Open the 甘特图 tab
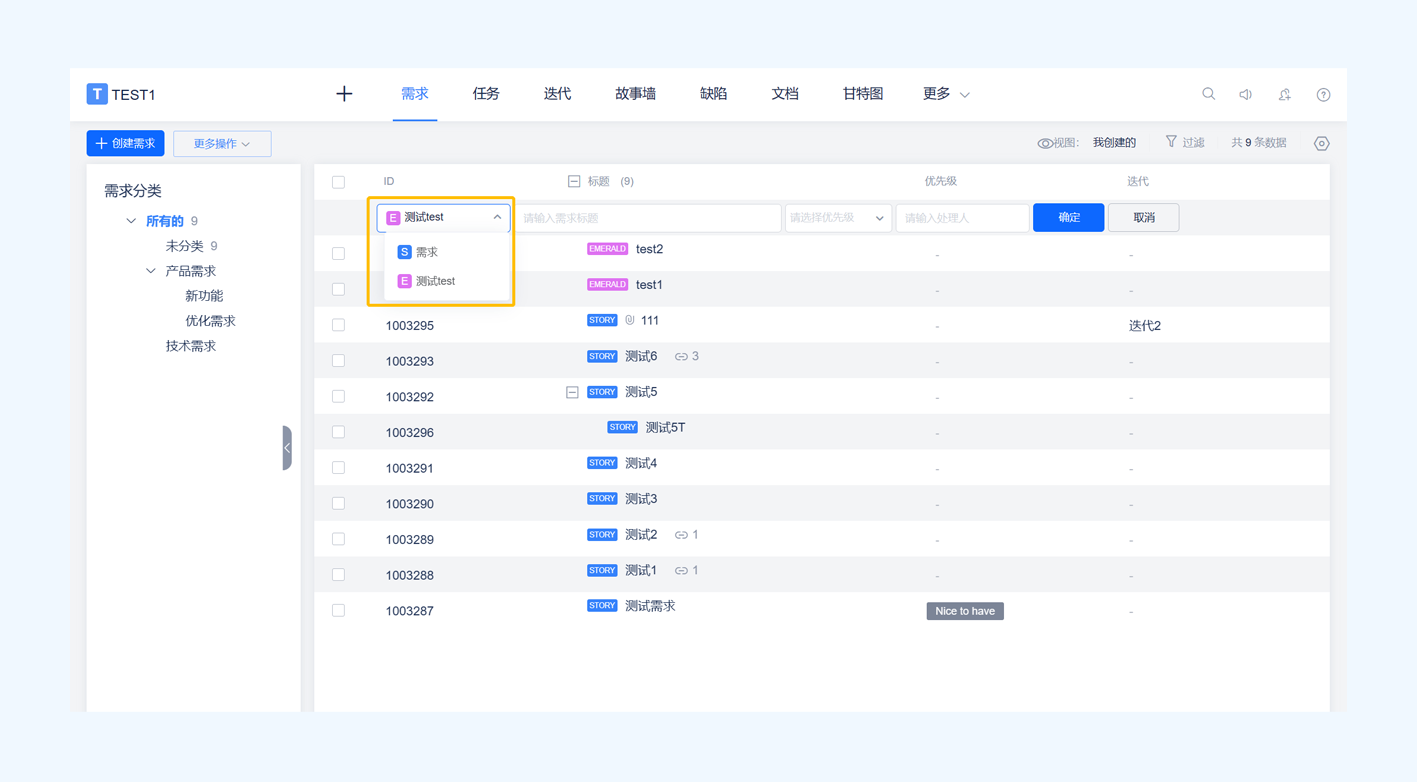This screenshot has height=782, width=1417. 863,94
